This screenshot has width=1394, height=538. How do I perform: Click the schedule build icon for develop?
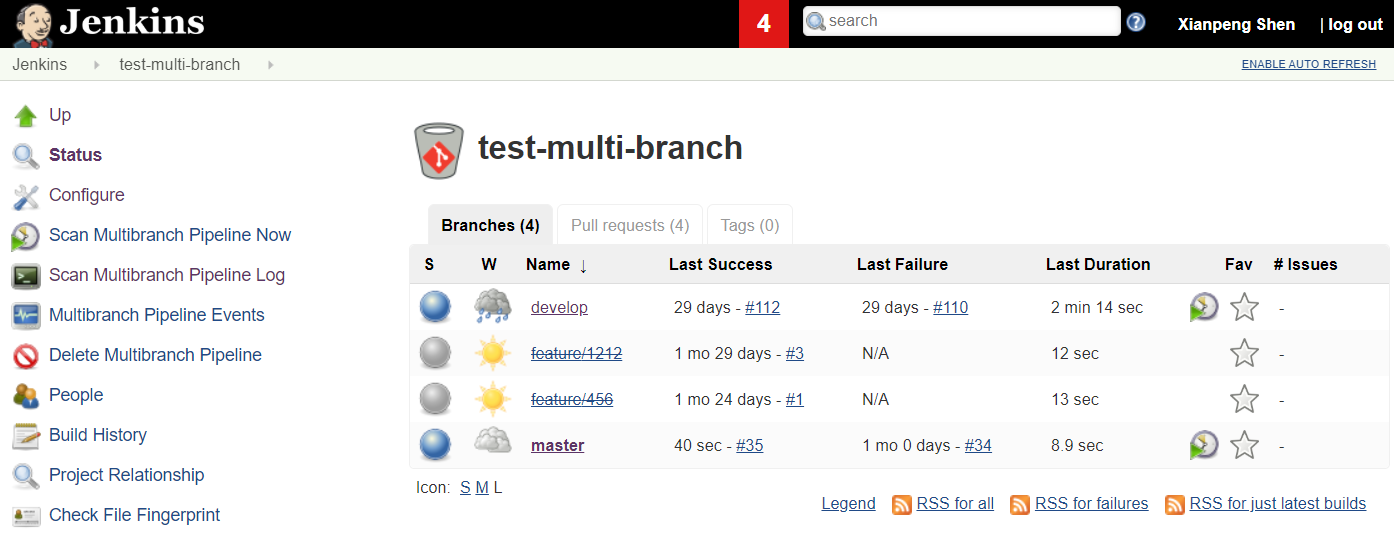pyautogui.click(x=1204, y=307)
